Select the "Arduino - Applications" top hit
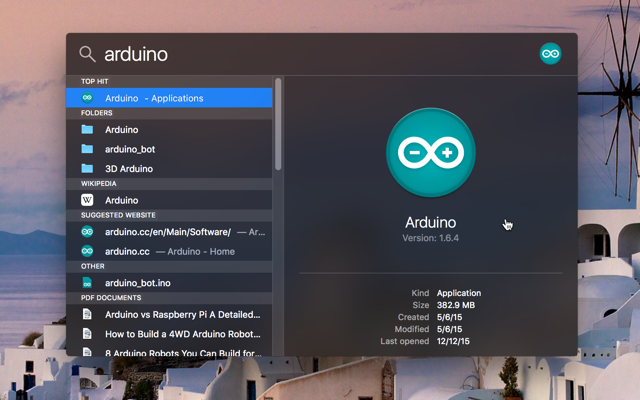 tap(154, 98)
